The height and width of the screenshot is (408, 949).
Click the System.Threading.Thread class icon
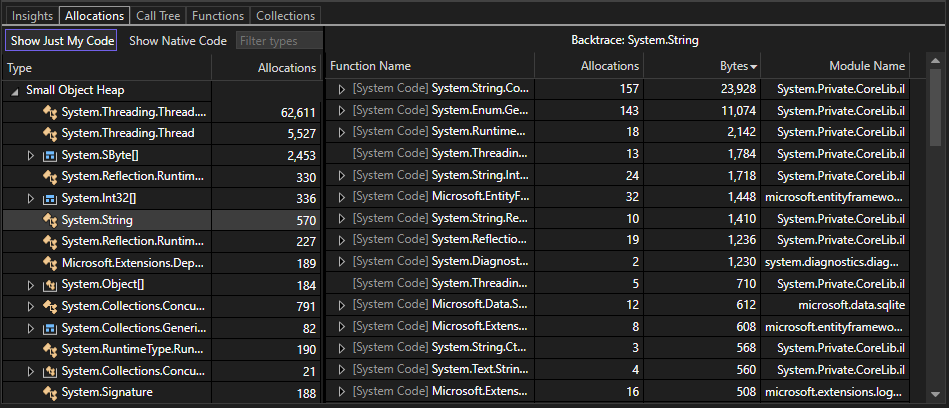point(49,133)
